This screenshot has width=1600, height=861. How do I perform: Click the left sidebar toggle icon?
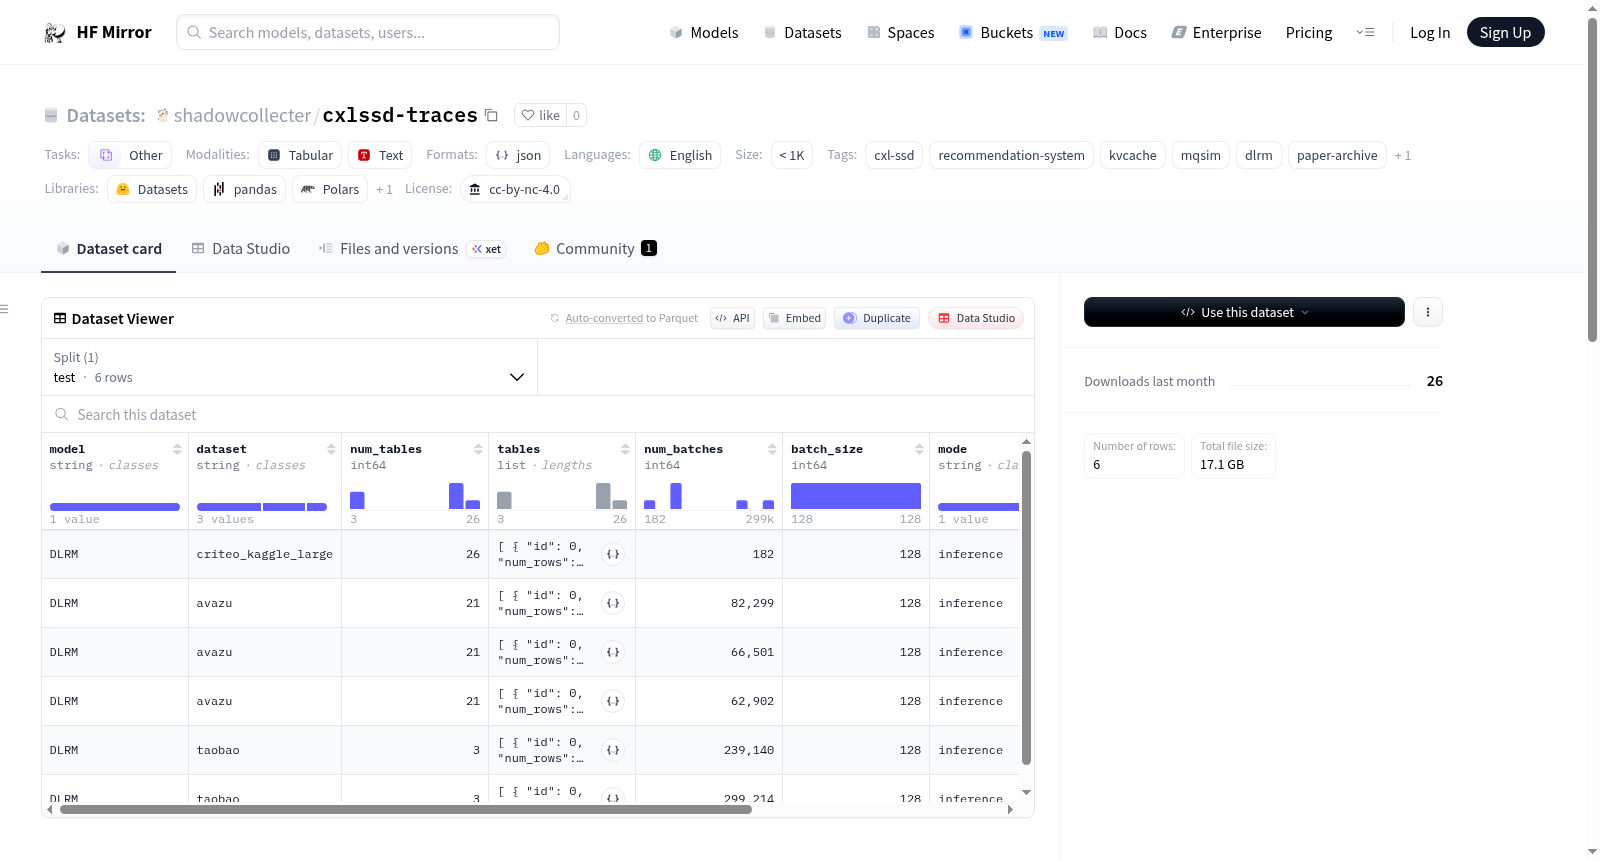[x=4, y=309]
